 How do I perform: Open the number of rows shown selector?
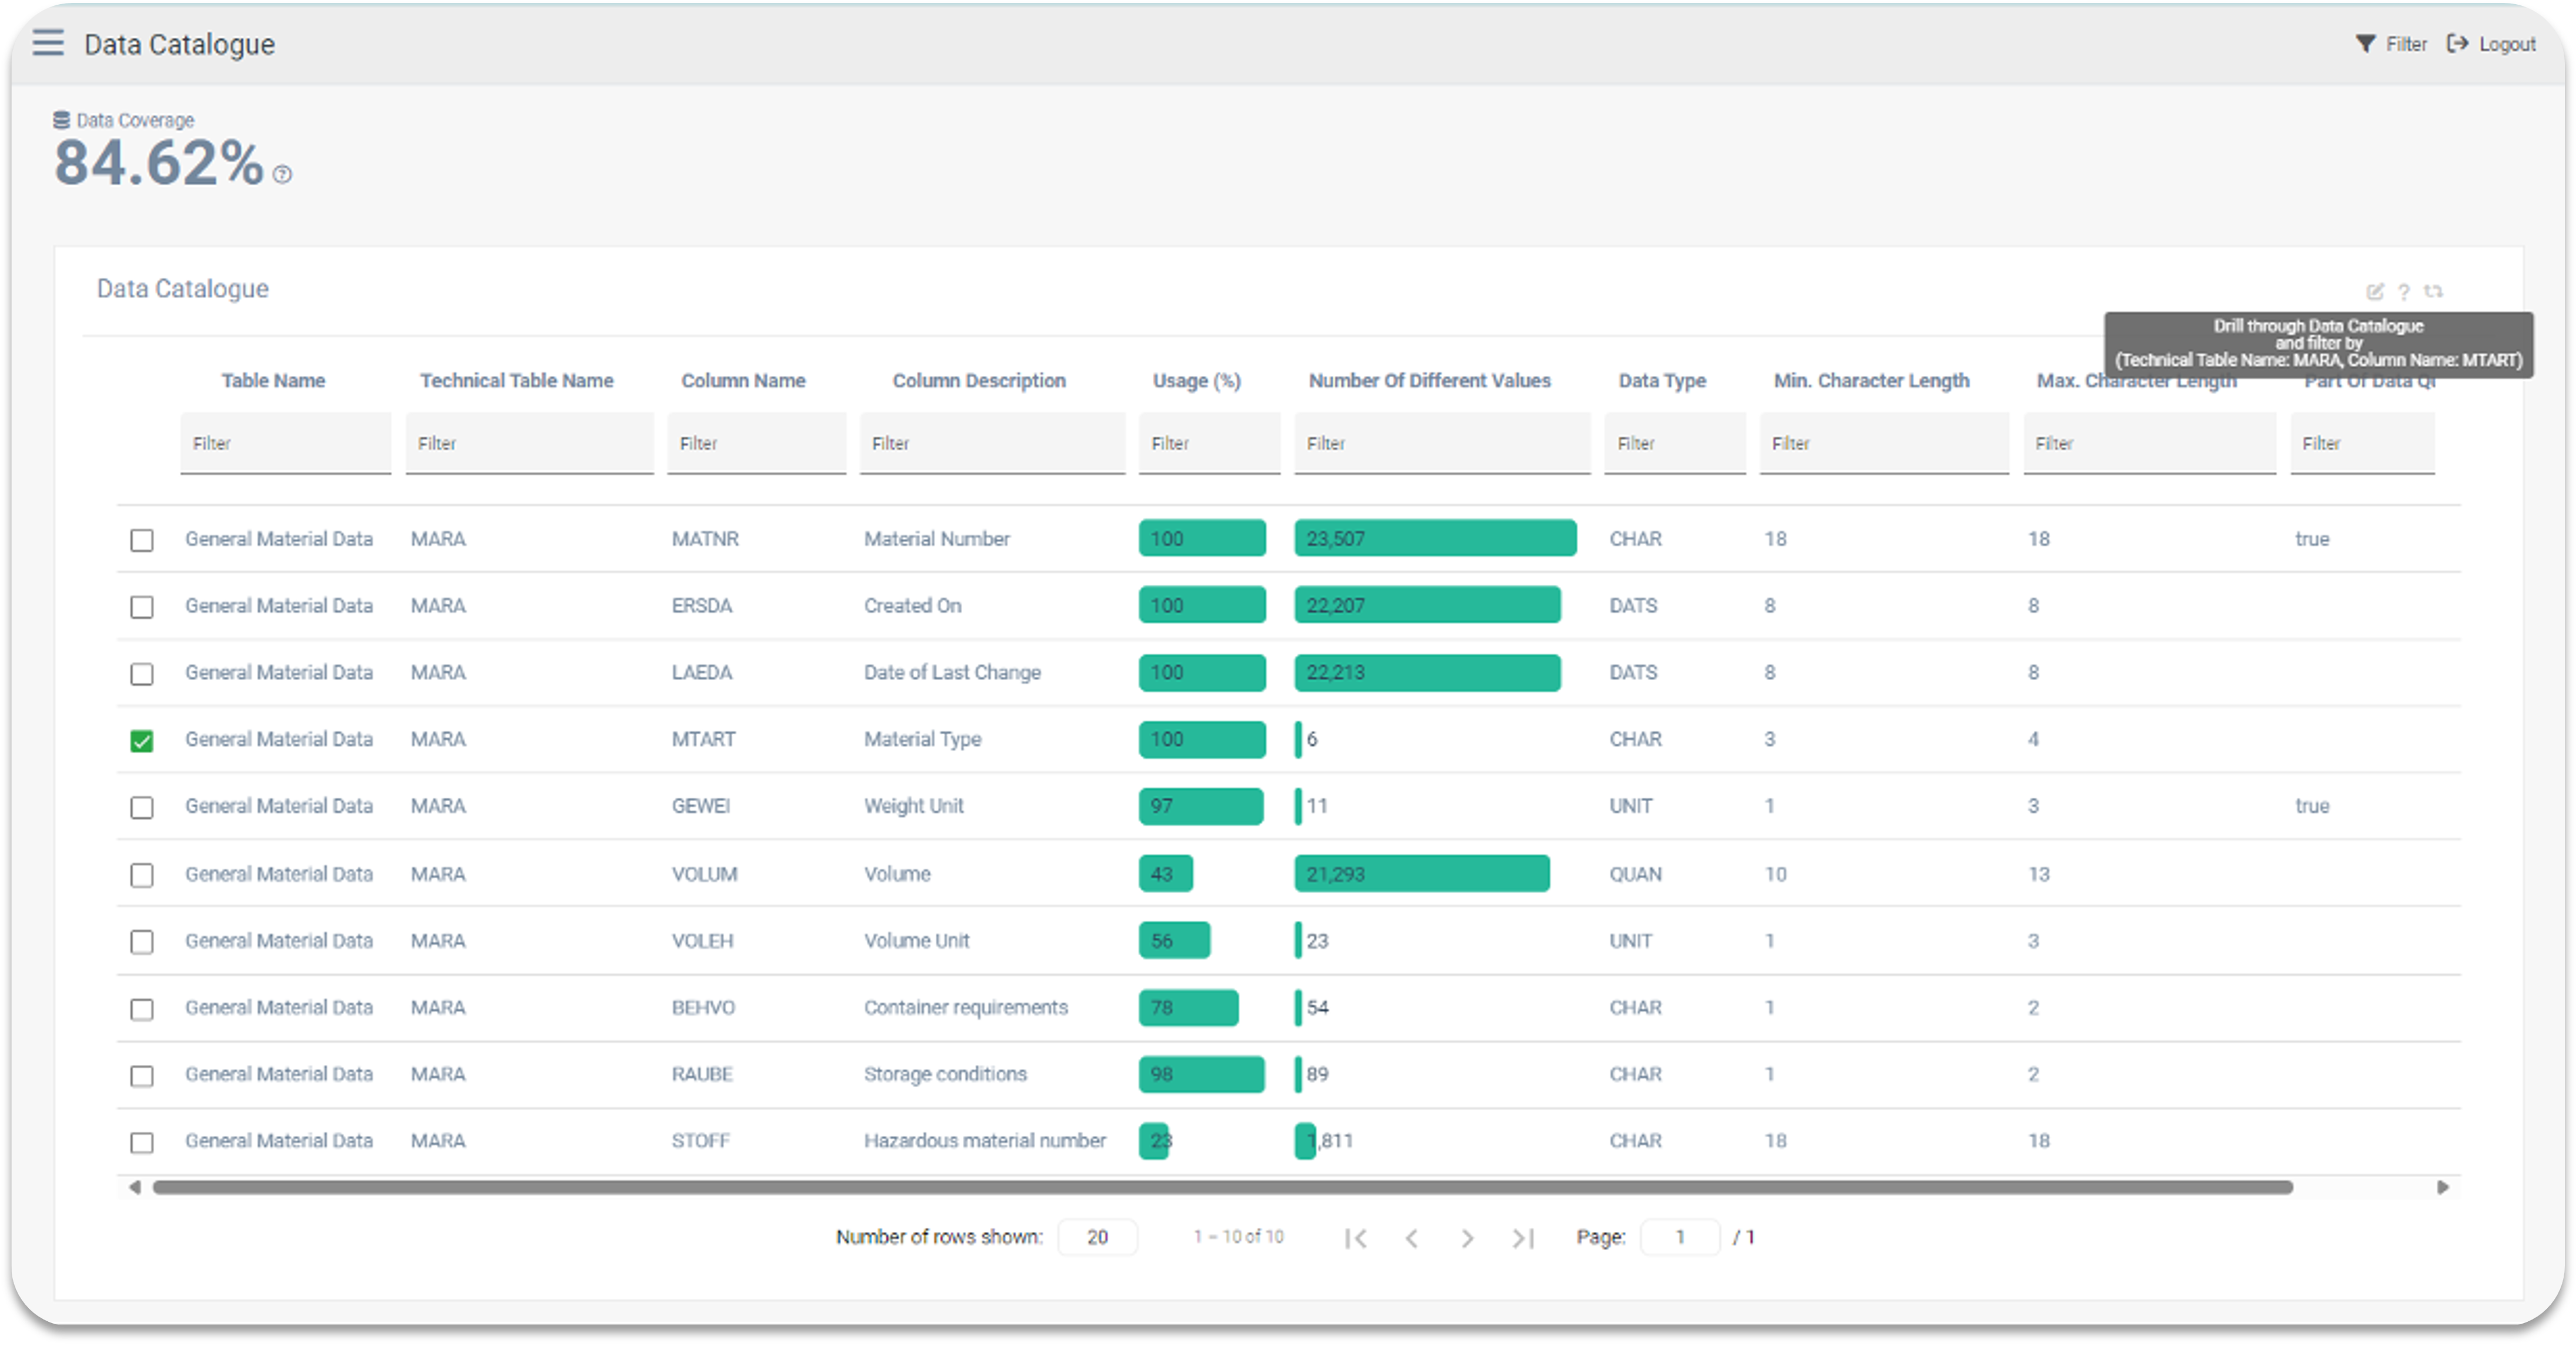[x=1097, y=1237]
